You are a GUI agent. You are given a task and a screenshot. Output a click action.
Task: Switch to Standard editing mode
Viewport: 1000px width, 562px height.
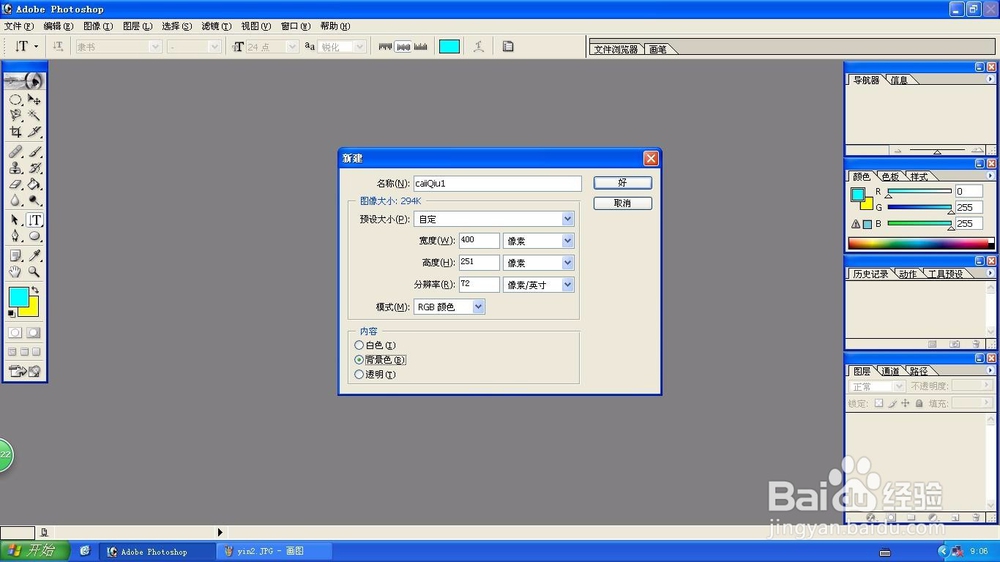click(15, 332)
